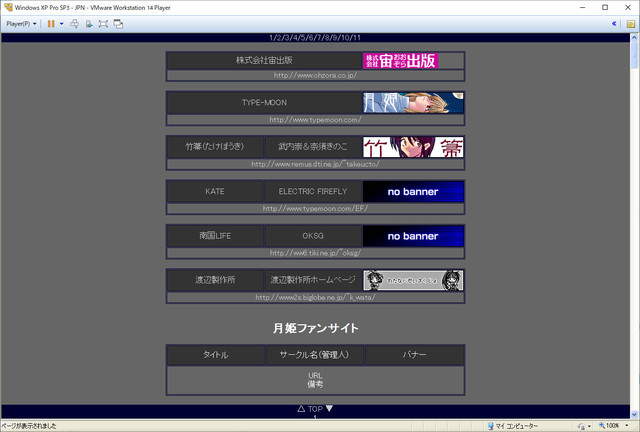Click the TYPE-MOON 月姫 banner image
Viewport: 640px width, 432px height.
(x=413, y=102)
